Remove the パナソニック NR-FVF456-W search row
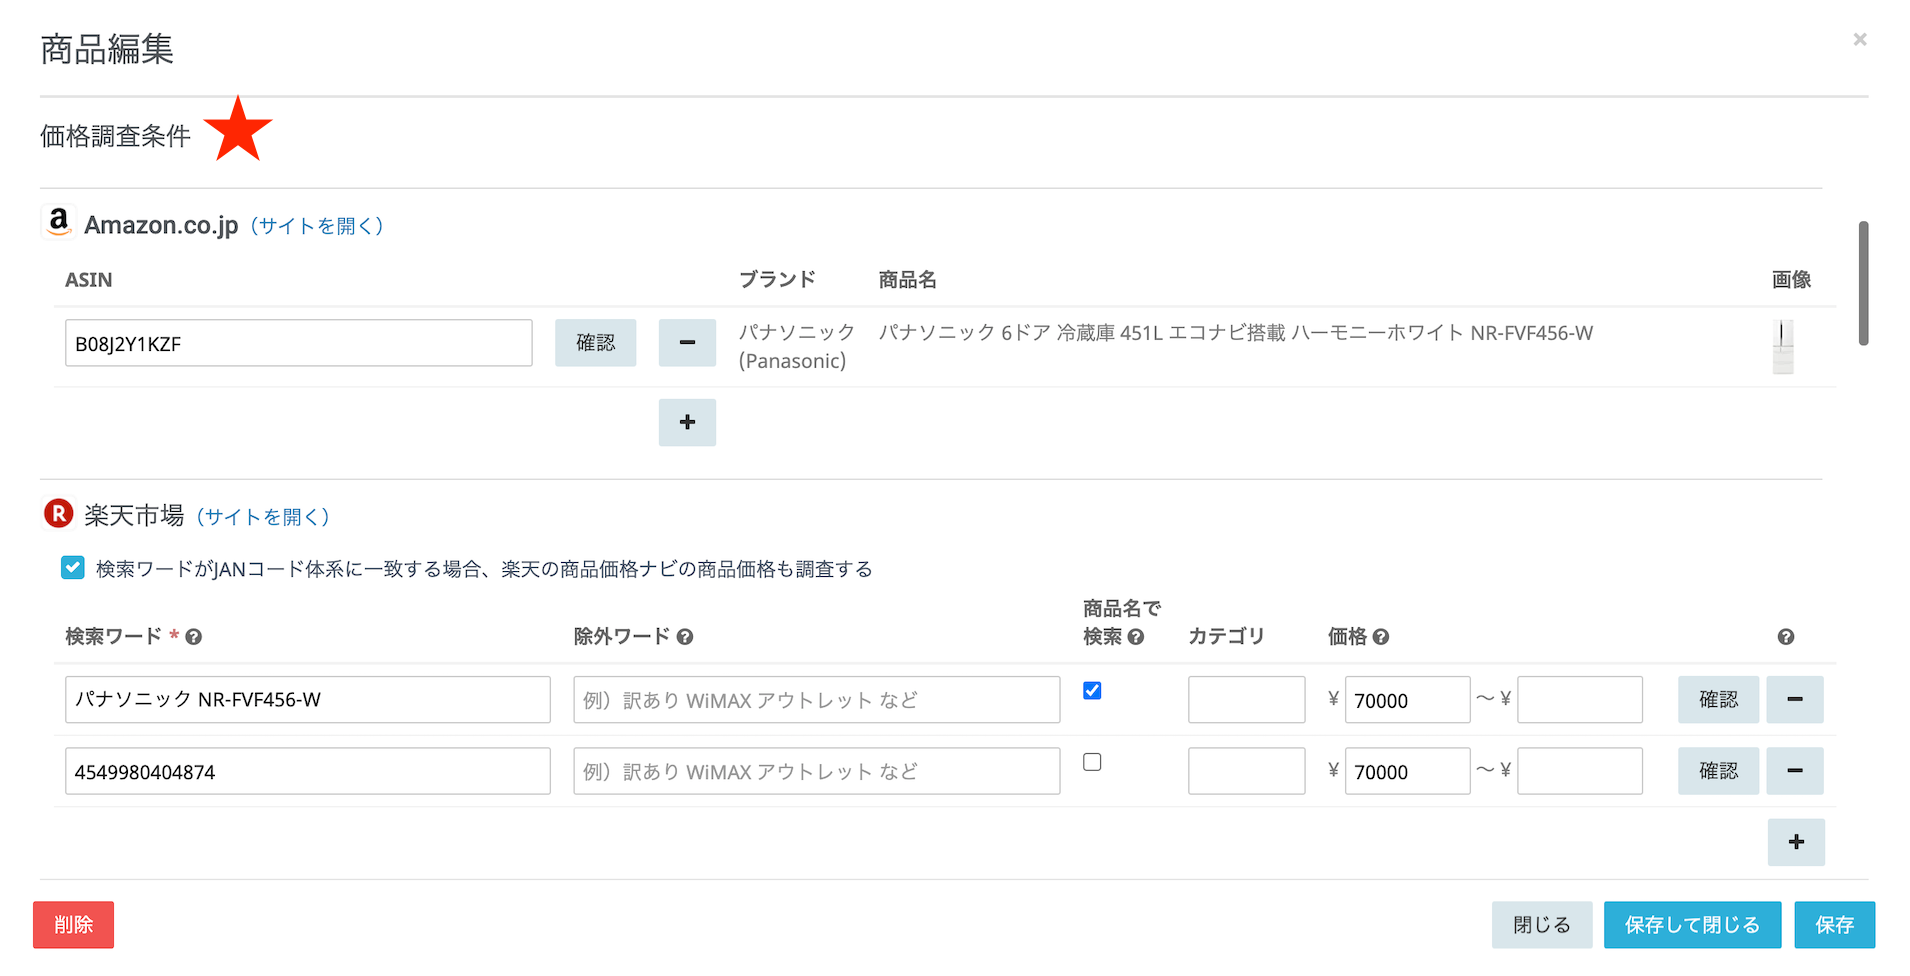Image resolution: width=1910 pixels, height=976 pixels. (x=1794, y=700)
